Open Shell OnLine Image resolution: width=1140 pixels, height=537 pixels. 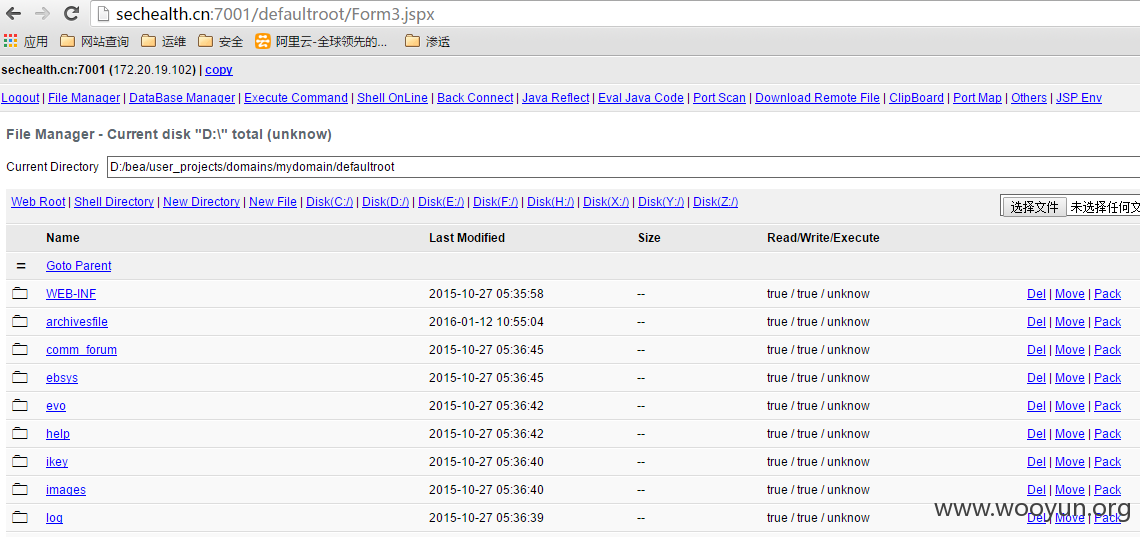pos(392,97)
